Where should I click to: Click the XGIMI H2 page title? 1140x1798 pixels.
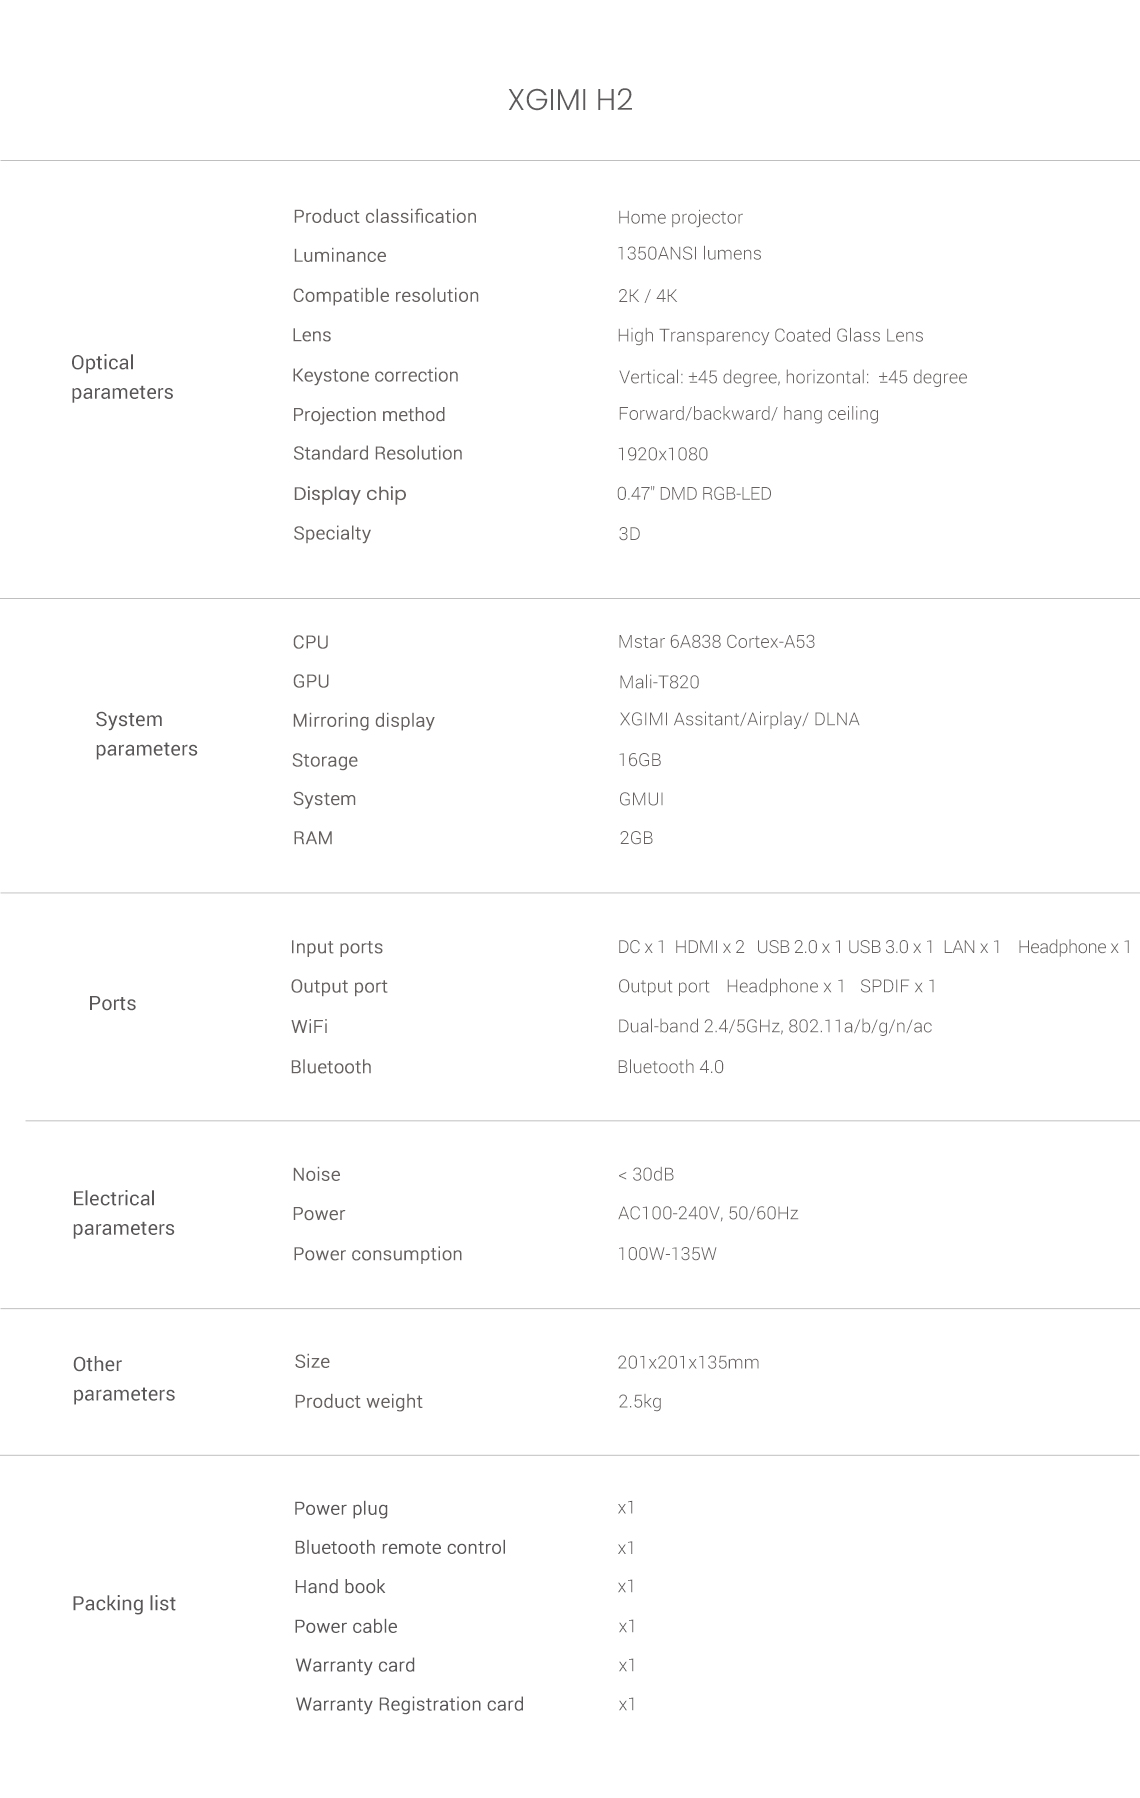click(570, 100)
